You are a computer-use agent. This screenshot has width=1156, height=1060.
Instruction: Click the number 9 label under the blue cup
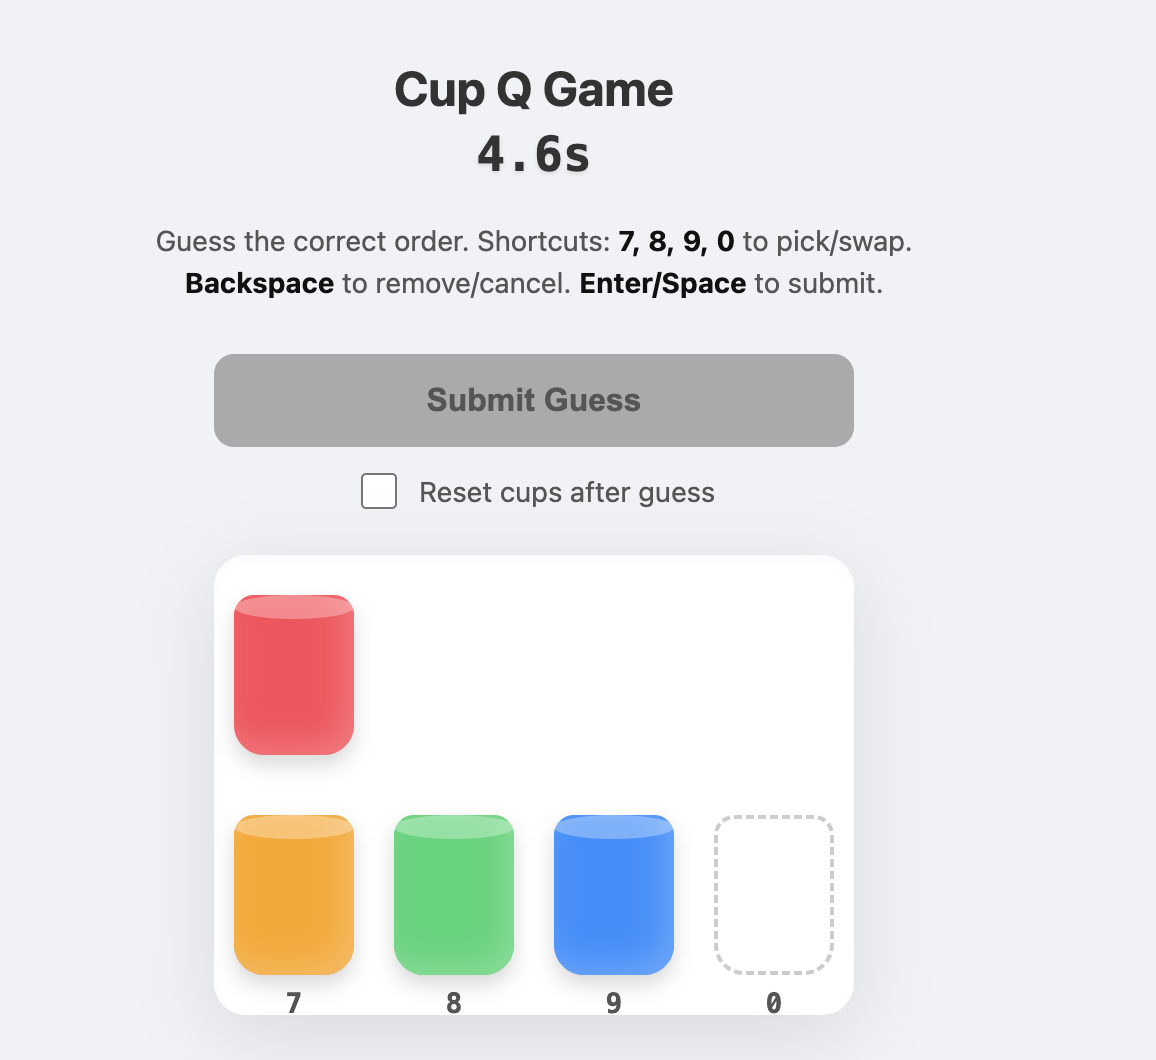click(x=613, y=1002)
